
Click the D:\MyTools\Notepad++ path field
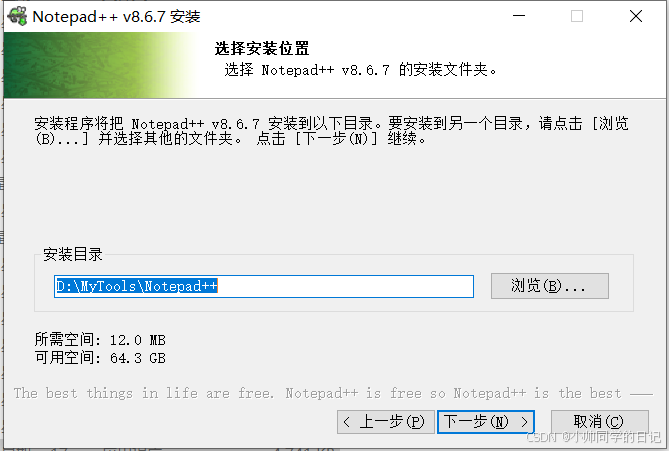tap(264, 286)
